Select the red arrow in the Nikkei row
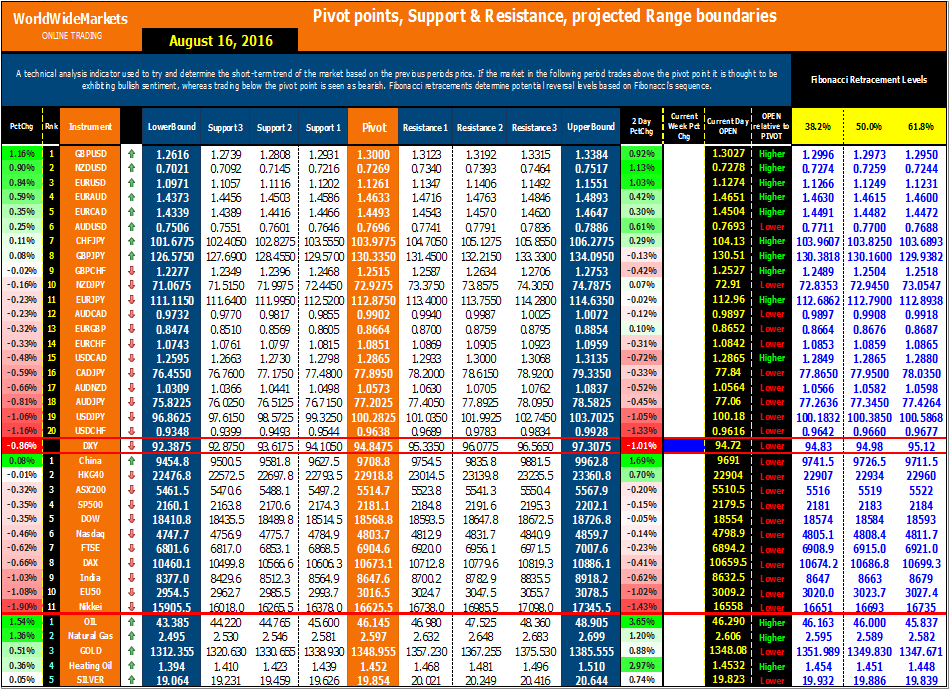 point(131,606)
